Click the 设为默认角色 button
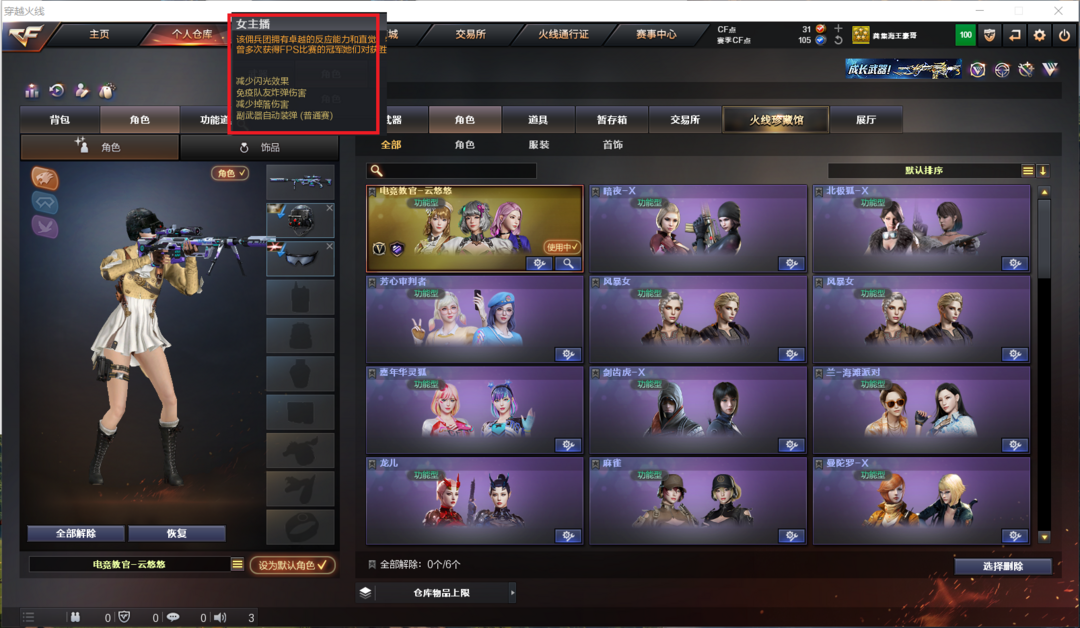Image resolution: width=1080 pixels, height=628 pixels. coord(293,565)
